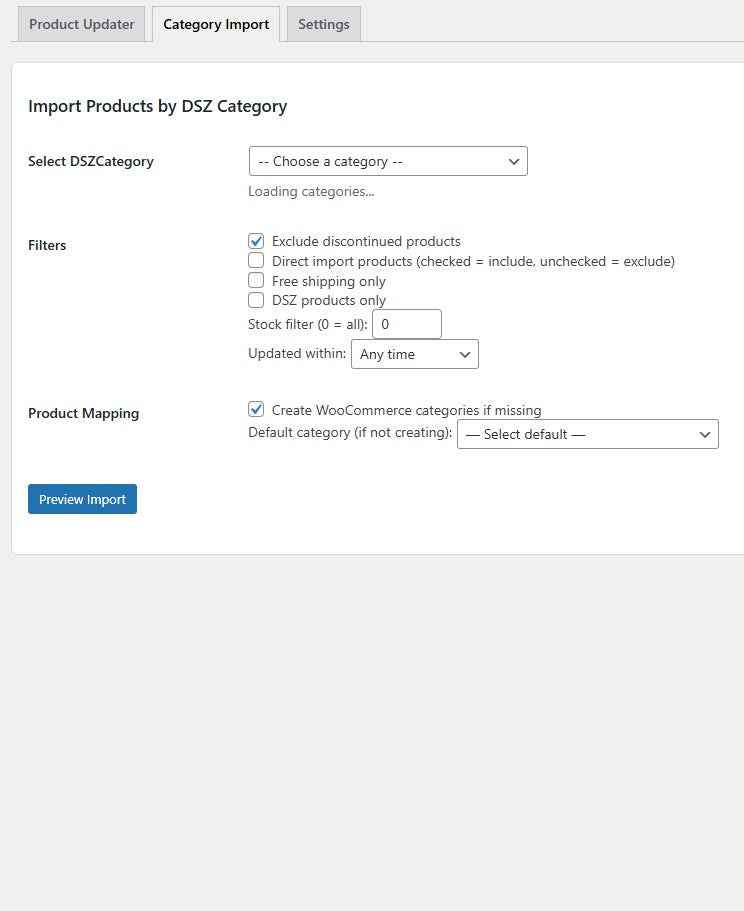Switch to the Product Updater tab

(x=81, y=24)
